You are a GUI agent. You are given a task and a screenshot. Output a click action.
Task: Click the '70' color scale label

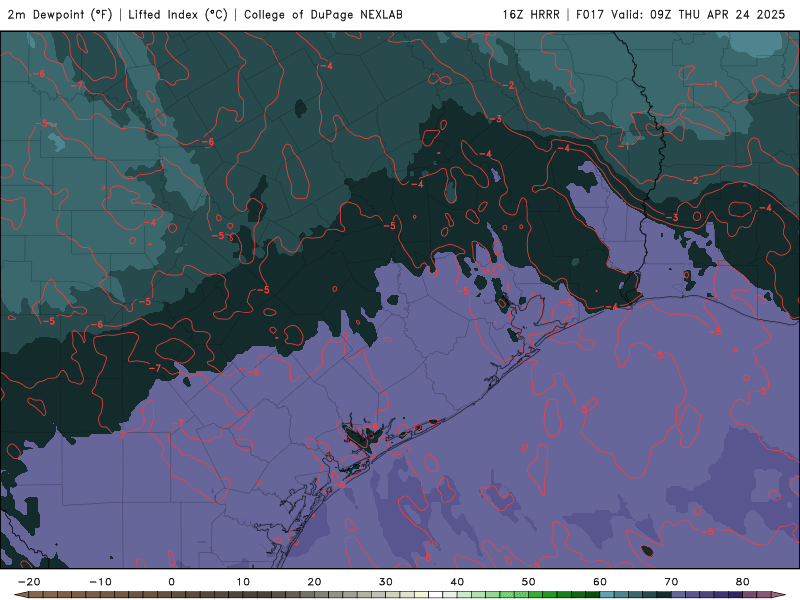[671, 582]
